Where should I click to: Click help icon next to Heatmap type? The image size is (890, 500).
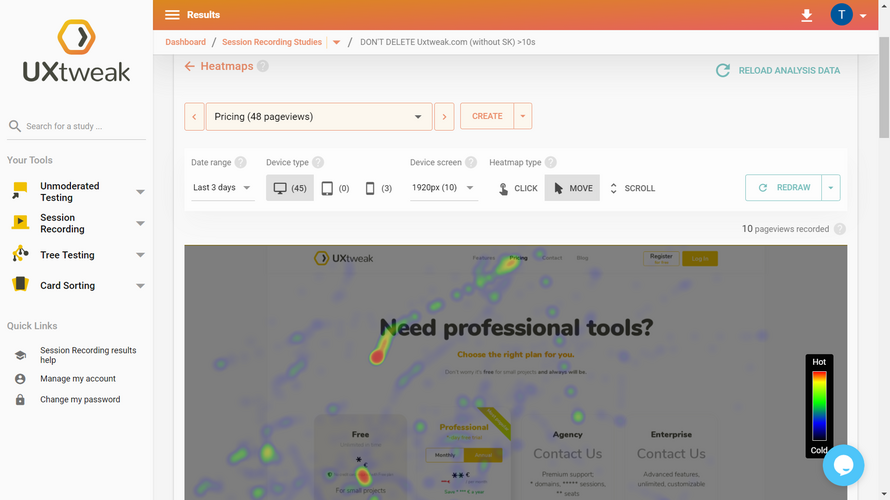pyautogui.click(x=551, y=162)
